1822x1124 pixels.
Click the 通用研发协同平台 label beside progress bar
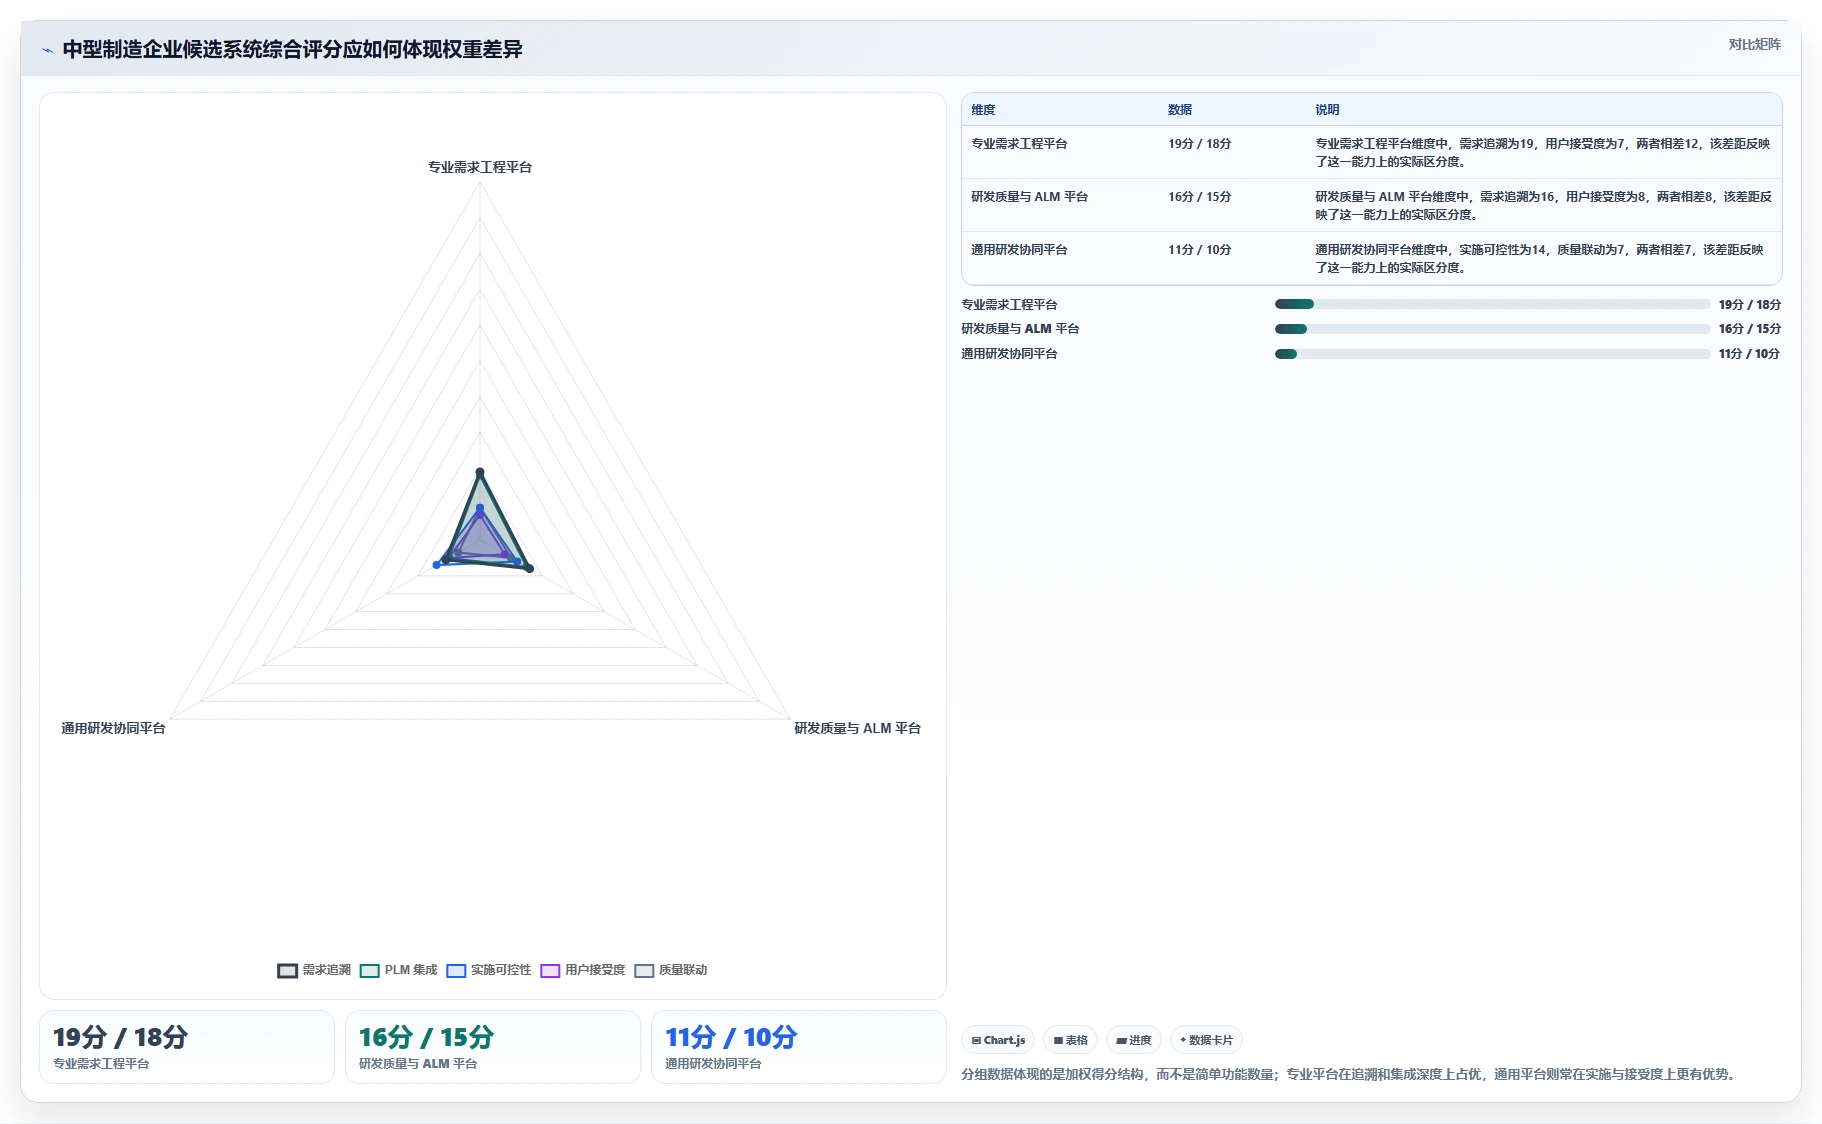pos(1009,354)
